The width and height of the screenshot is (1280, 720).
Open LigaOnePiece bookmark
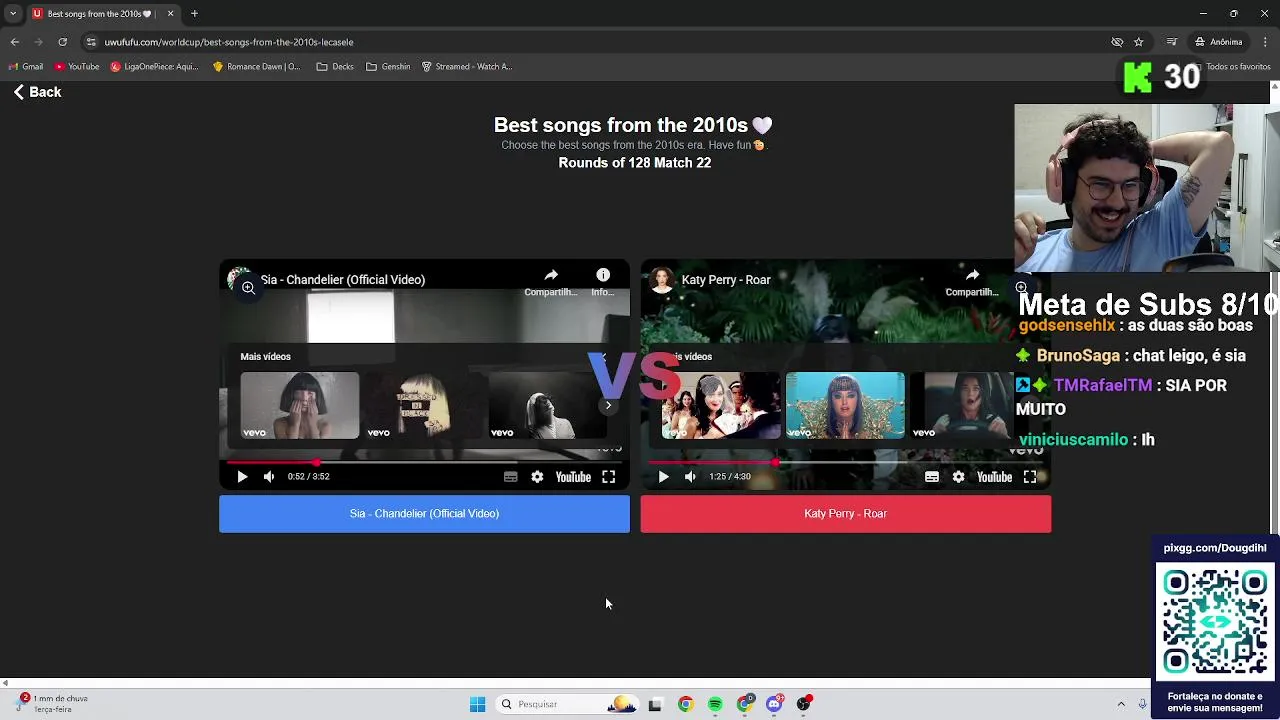(x=155, y=67)
